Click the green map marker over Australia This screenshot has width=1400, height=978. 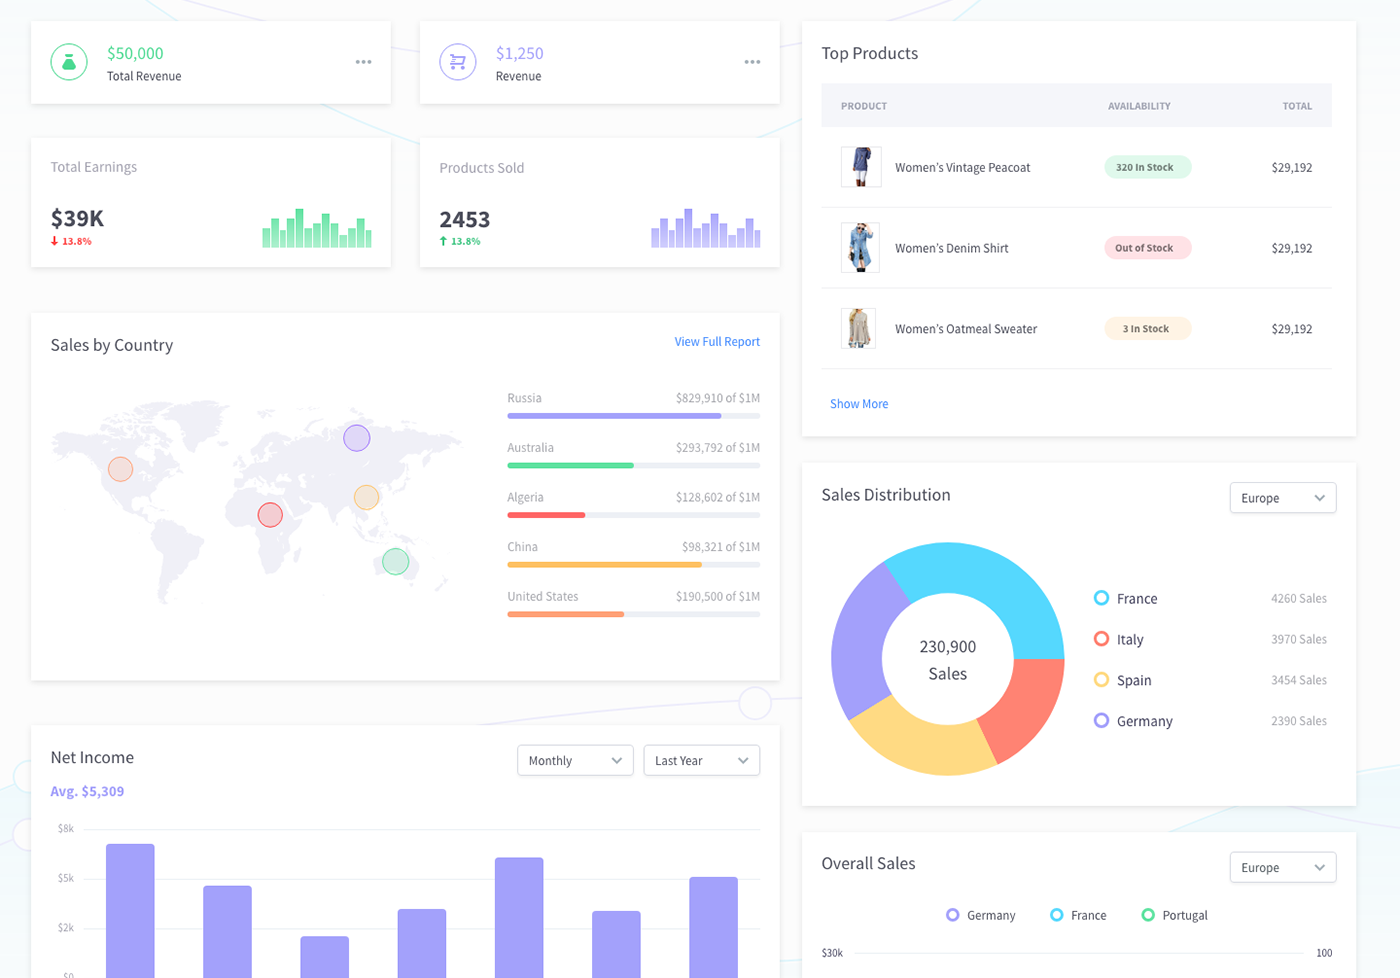coord(396,562)
